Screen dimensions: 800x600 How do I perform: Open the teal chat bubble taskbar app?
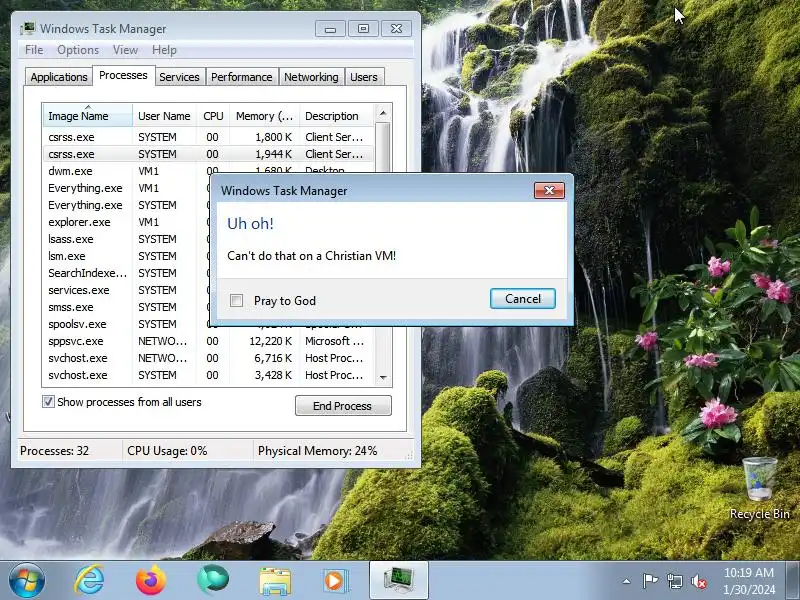[x=213, y=580]
